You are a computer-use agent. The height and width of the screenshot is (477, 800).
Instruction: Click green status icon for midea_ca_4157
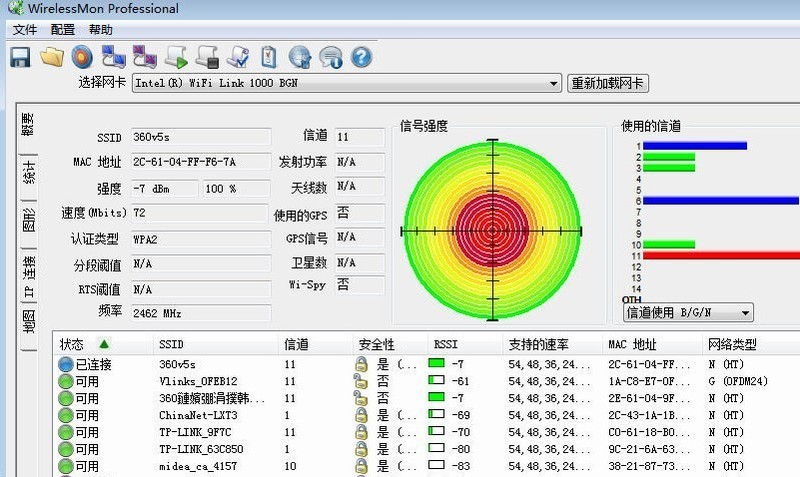point(66,466)
